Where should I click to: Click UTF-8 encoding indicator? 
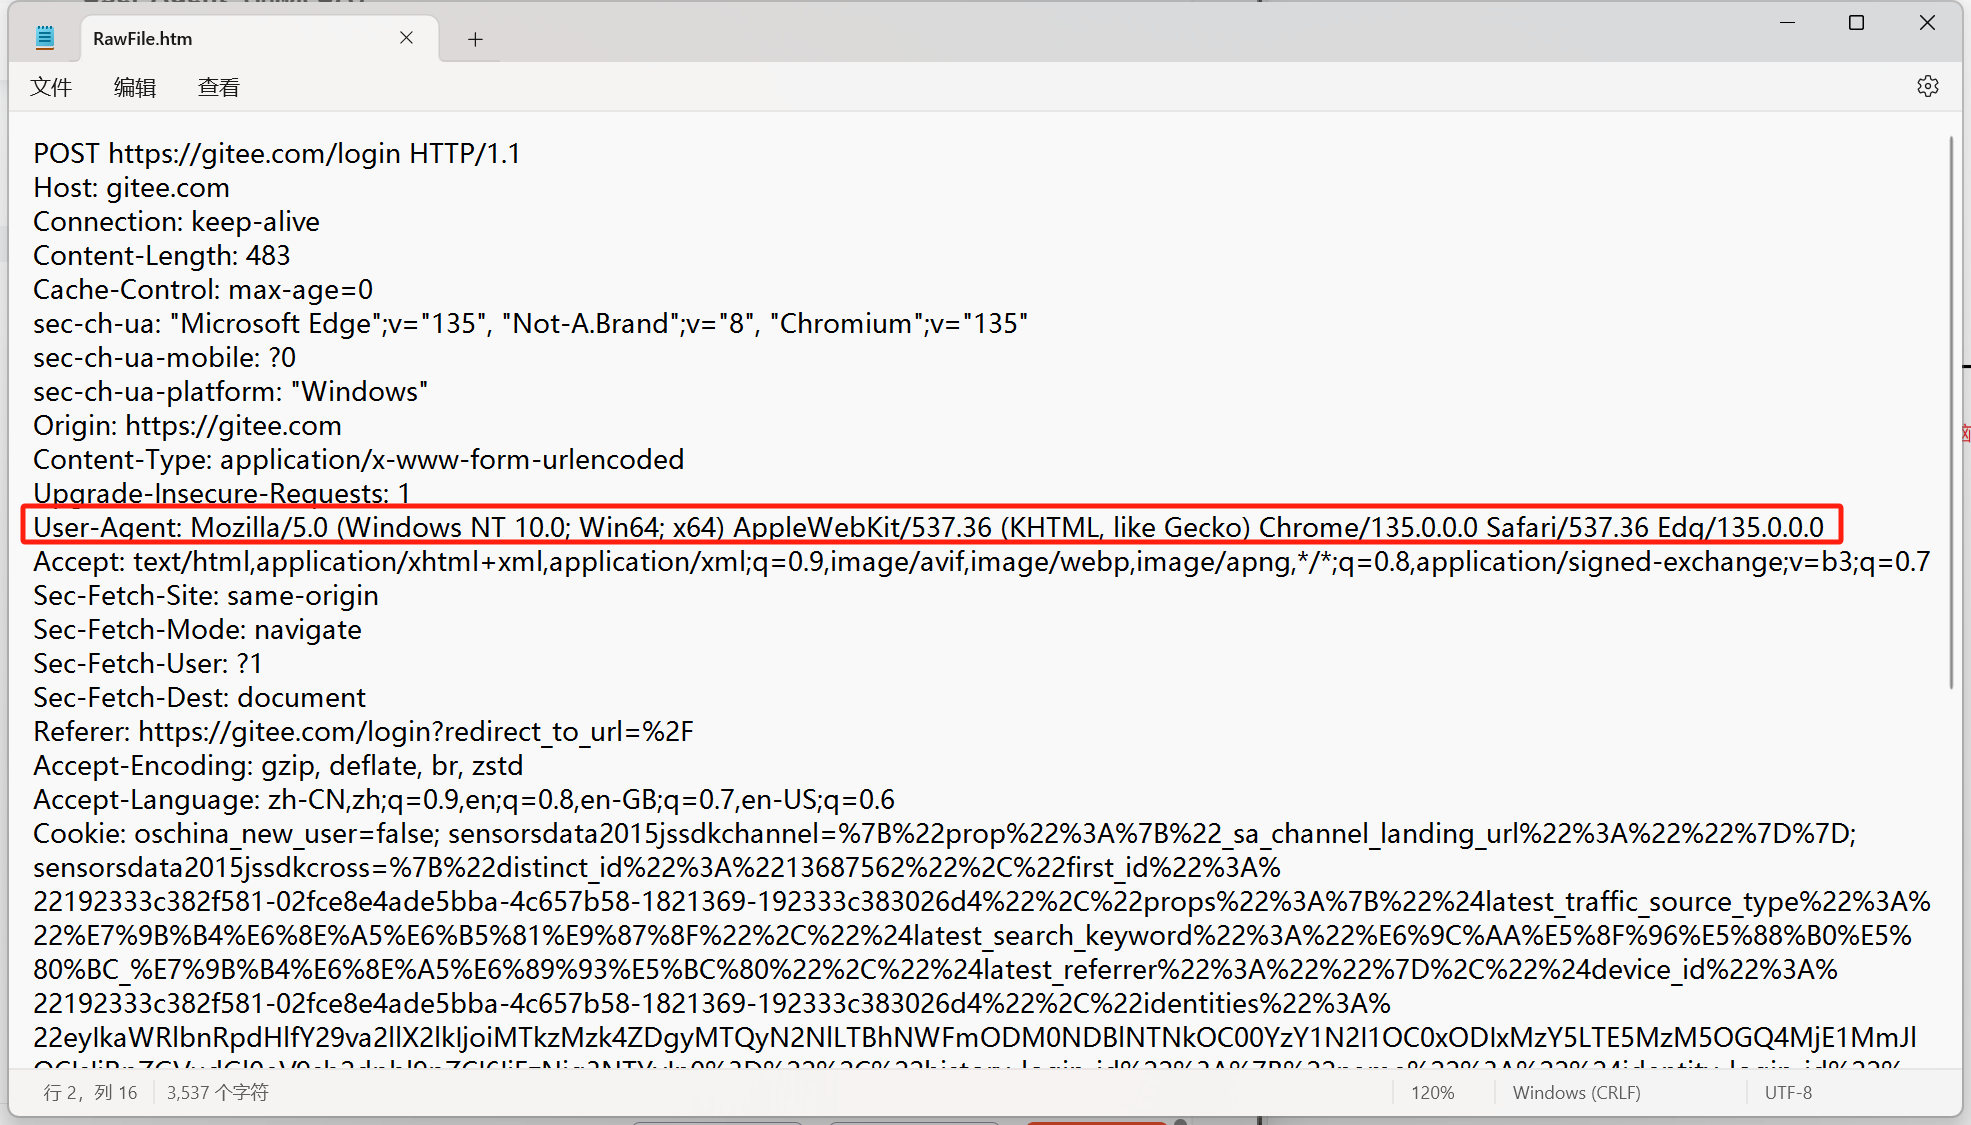[1788, 1092]
